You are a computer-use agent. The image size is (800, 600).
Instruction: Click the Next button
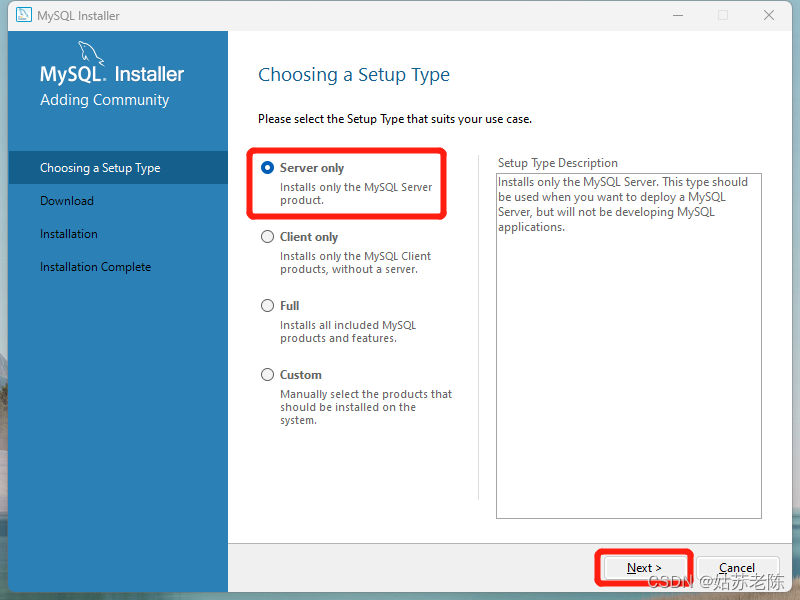644,567
